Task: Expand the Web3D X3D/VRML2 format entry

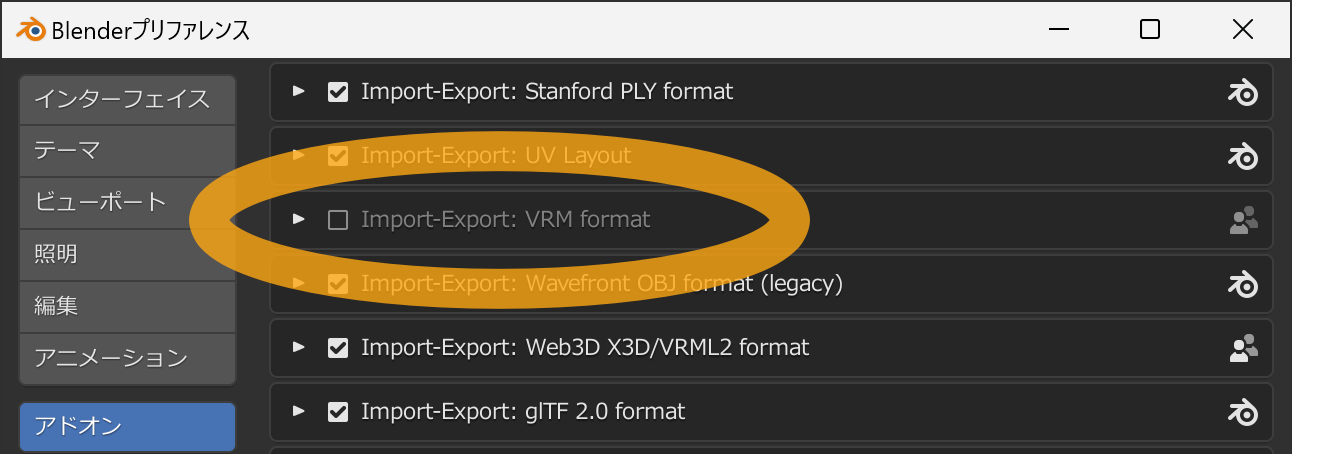Action: (x=297, y=347)
